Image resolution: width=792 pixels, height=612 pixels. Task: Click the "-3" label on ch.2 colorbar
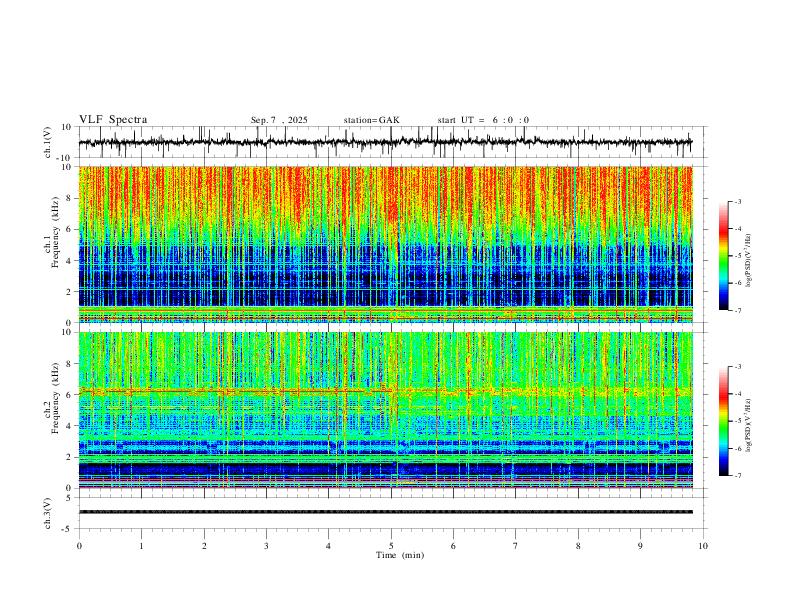click(x=737, y=367)
